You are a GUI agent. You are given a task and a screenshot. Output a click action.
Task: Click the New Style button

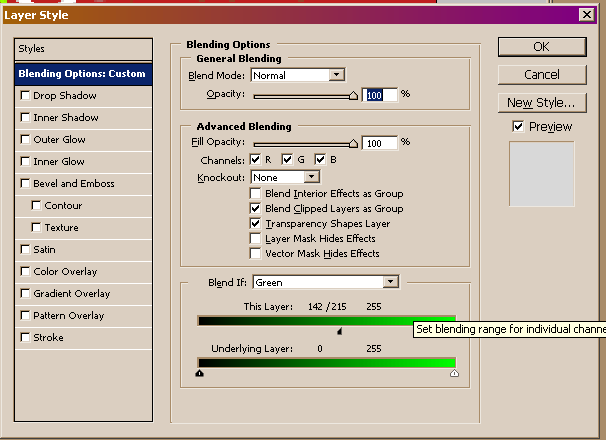click(x=541, y=102)
